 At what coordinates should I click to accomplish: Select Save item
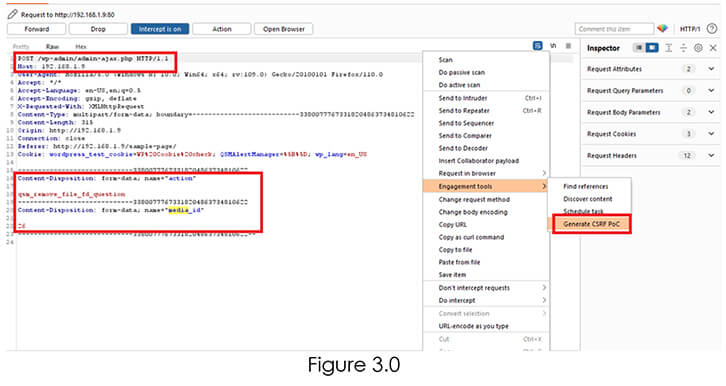click(x=486, y=274)
